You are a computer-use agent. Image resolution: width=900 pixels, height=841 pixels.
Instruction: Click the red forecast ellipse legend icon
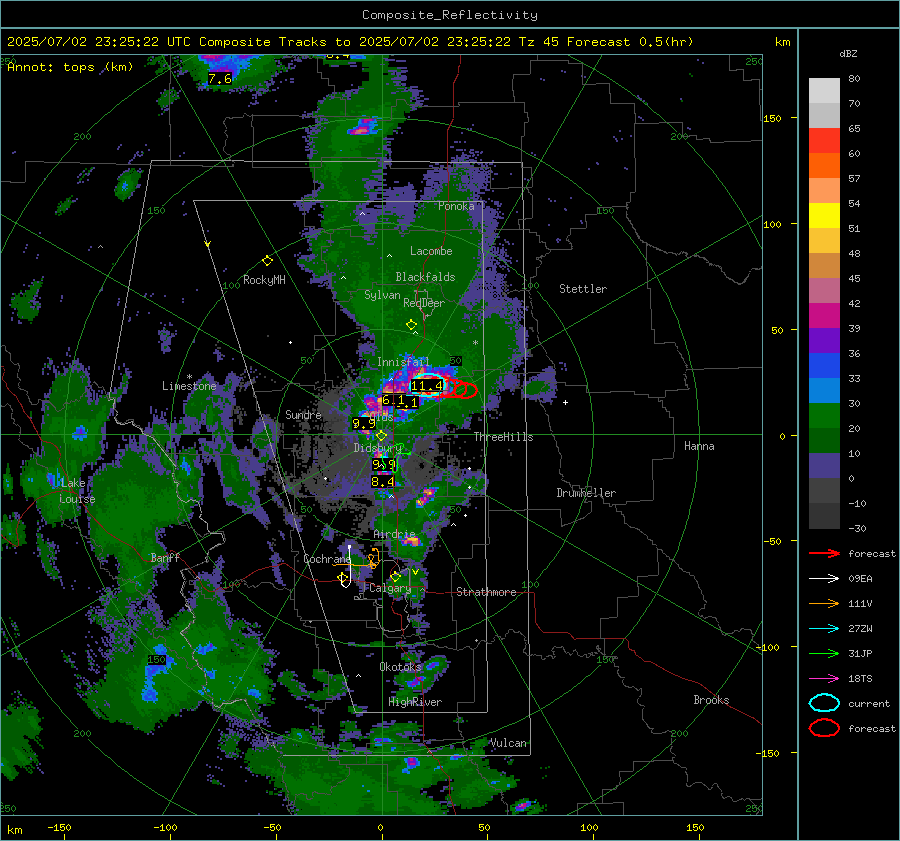click(824, 728)
